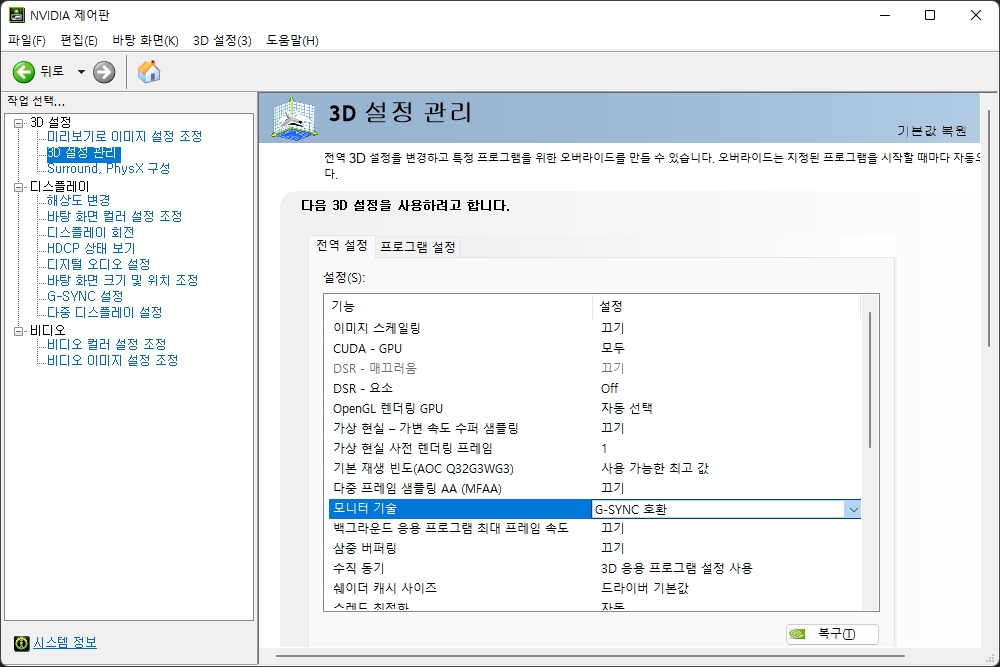Collapse the 디스플레이 tree node

coord(18,187)
